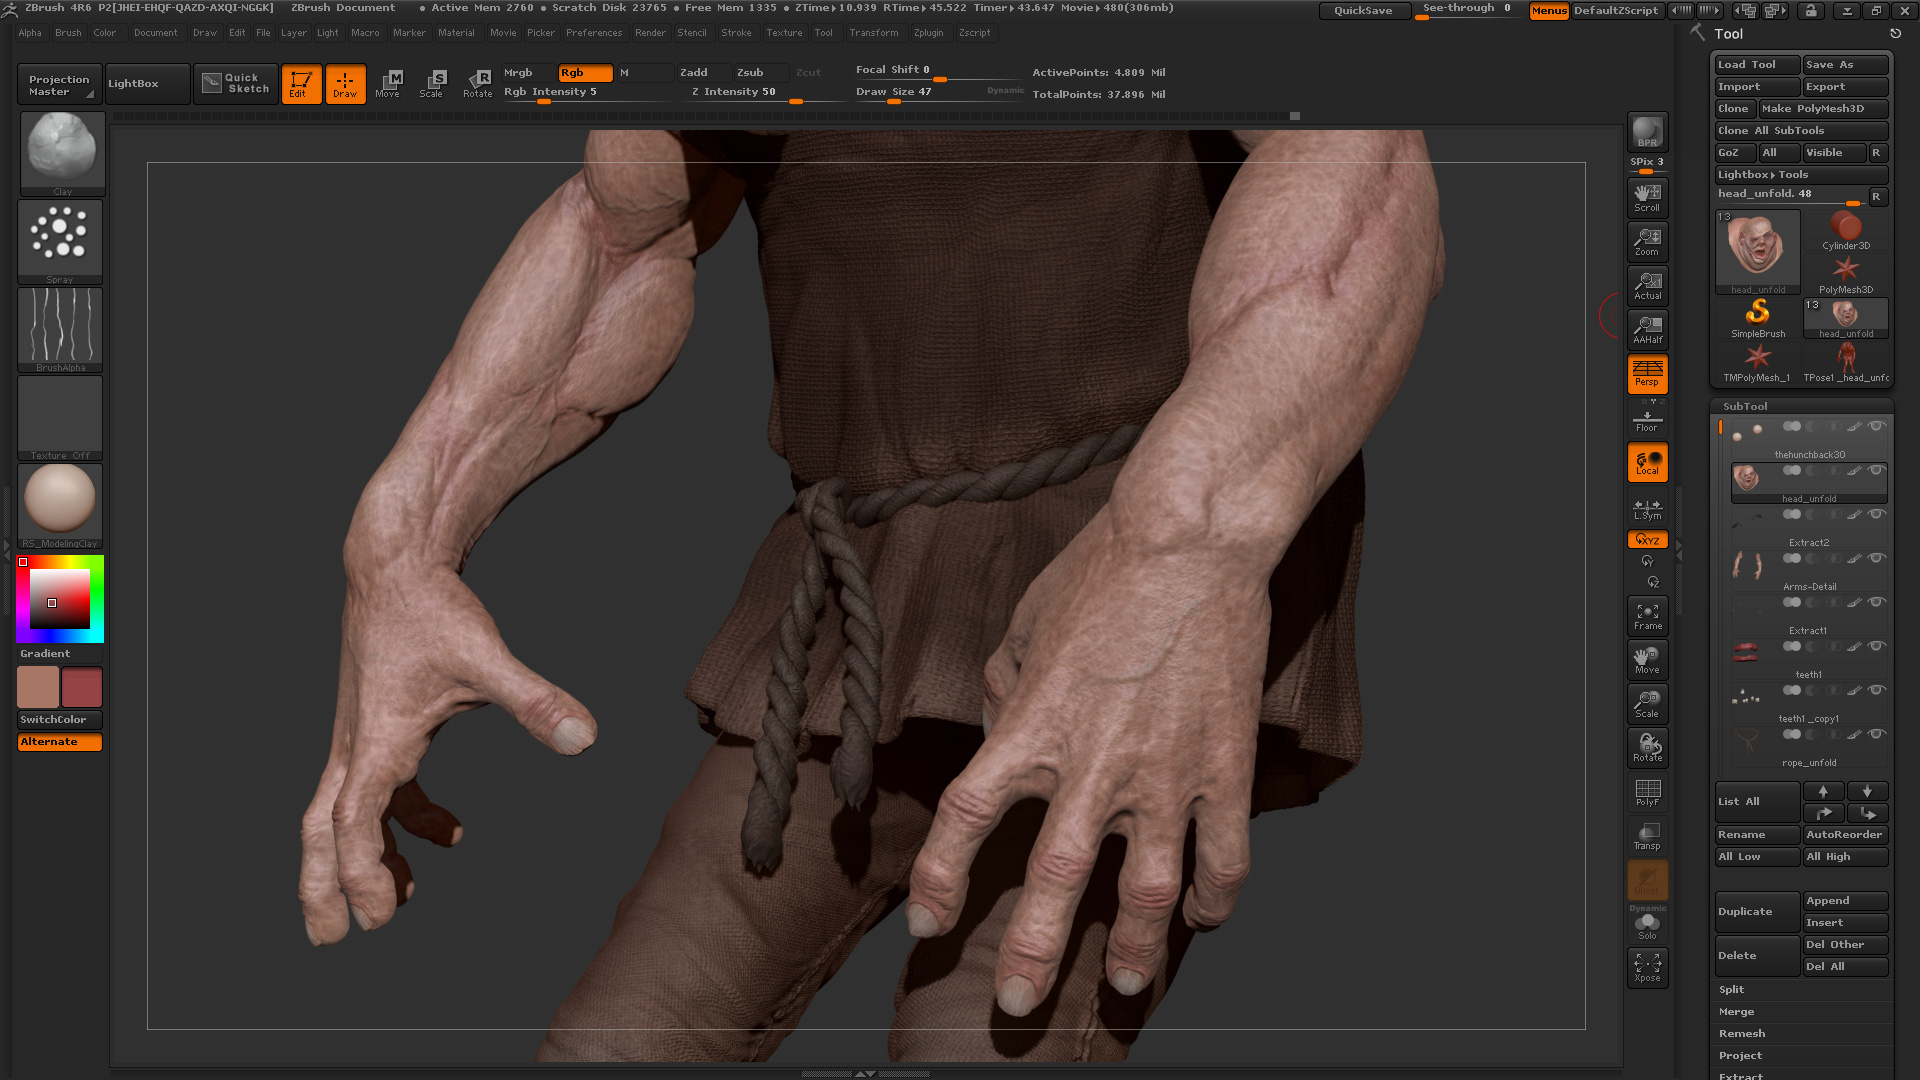The width and height of the screenshot is (1920, 1080).
Task: Select the SimpleBrush tool
Action: pos(1757,319)
